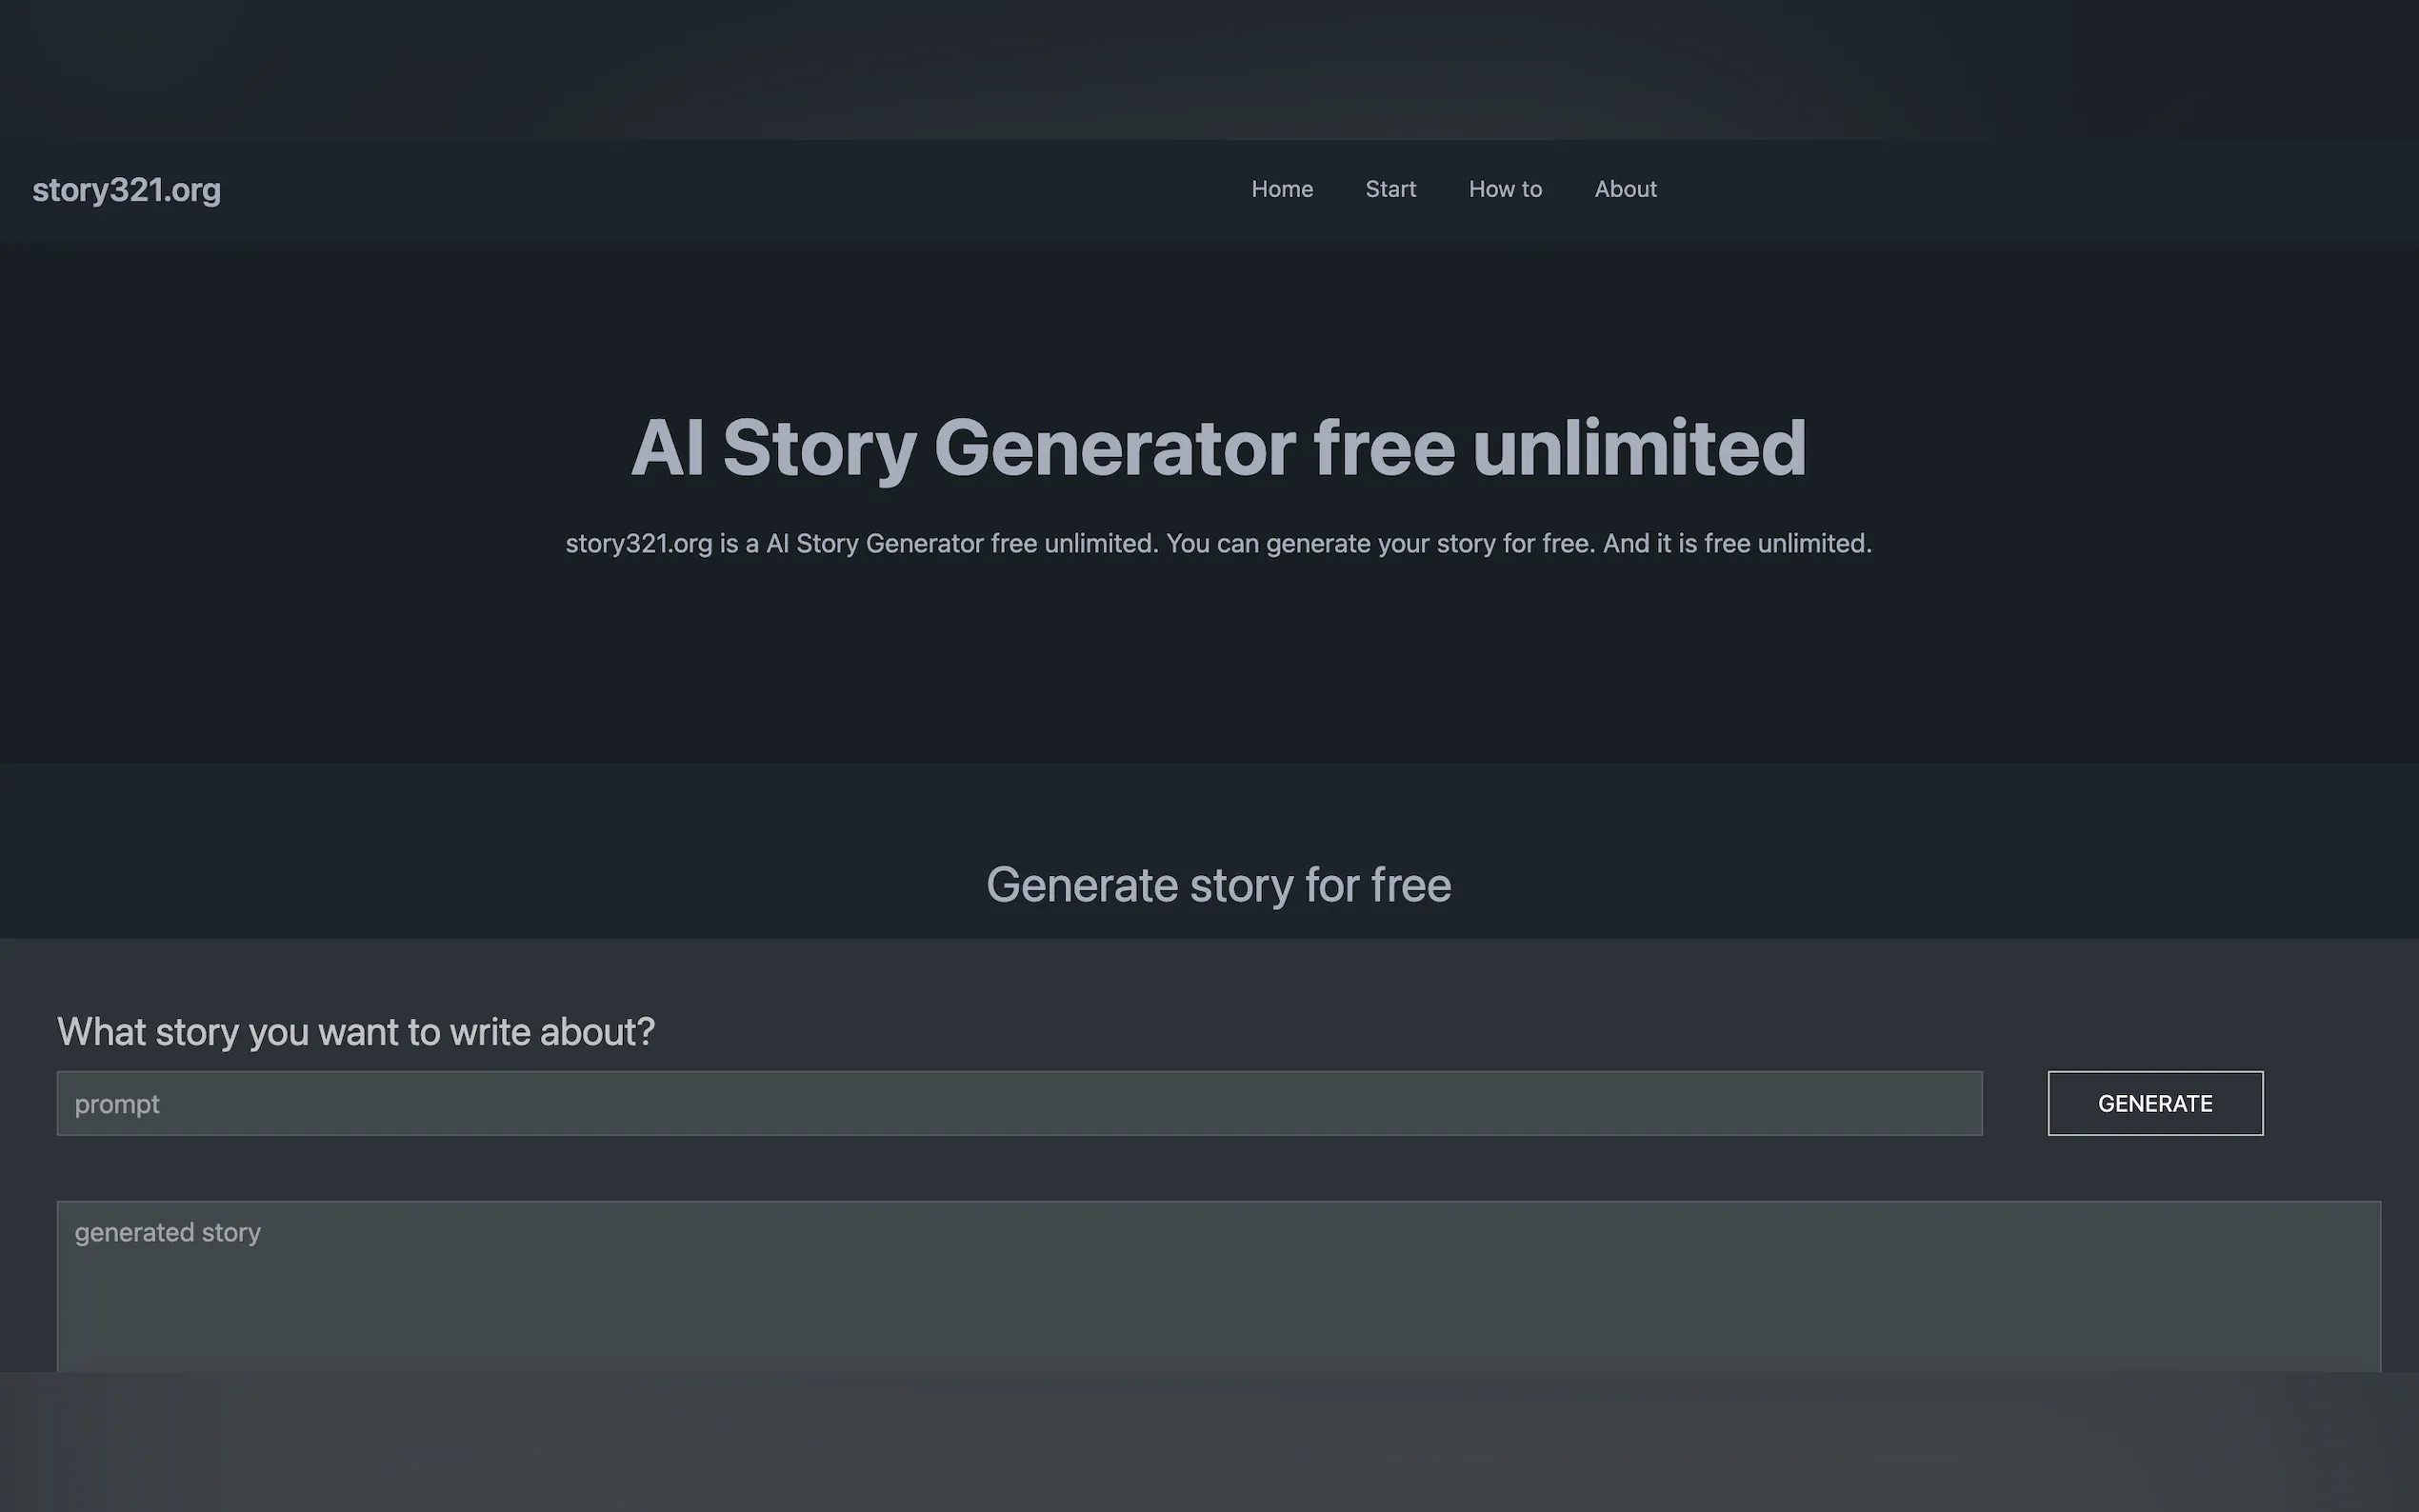Select the About navigation link
This screenshot has height=1512, width=2419.
click(1625, 189)
